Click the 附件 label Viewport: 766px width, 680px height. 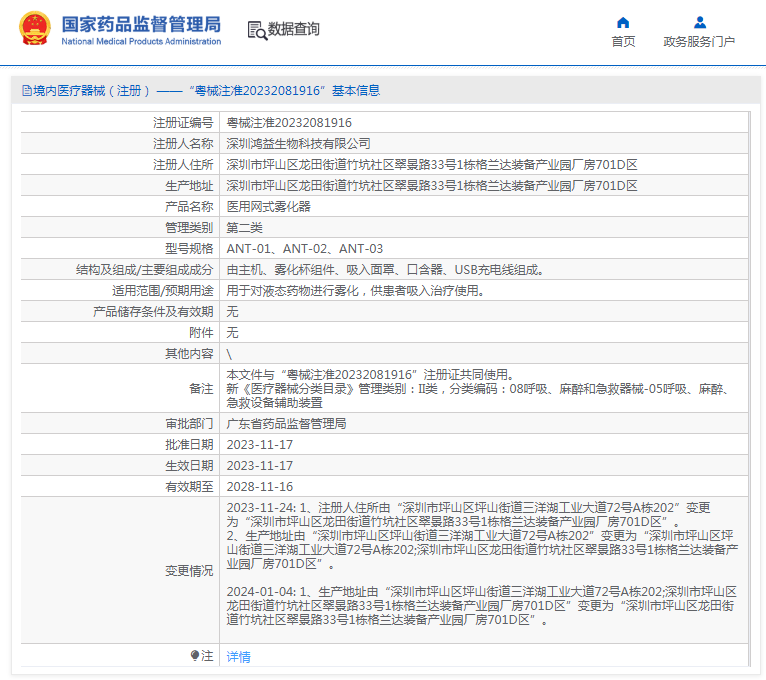tap(201, 333)
